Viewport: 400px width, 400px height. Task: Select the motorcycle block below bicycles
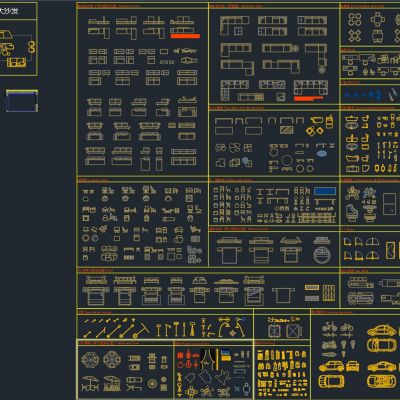[329, 345]
